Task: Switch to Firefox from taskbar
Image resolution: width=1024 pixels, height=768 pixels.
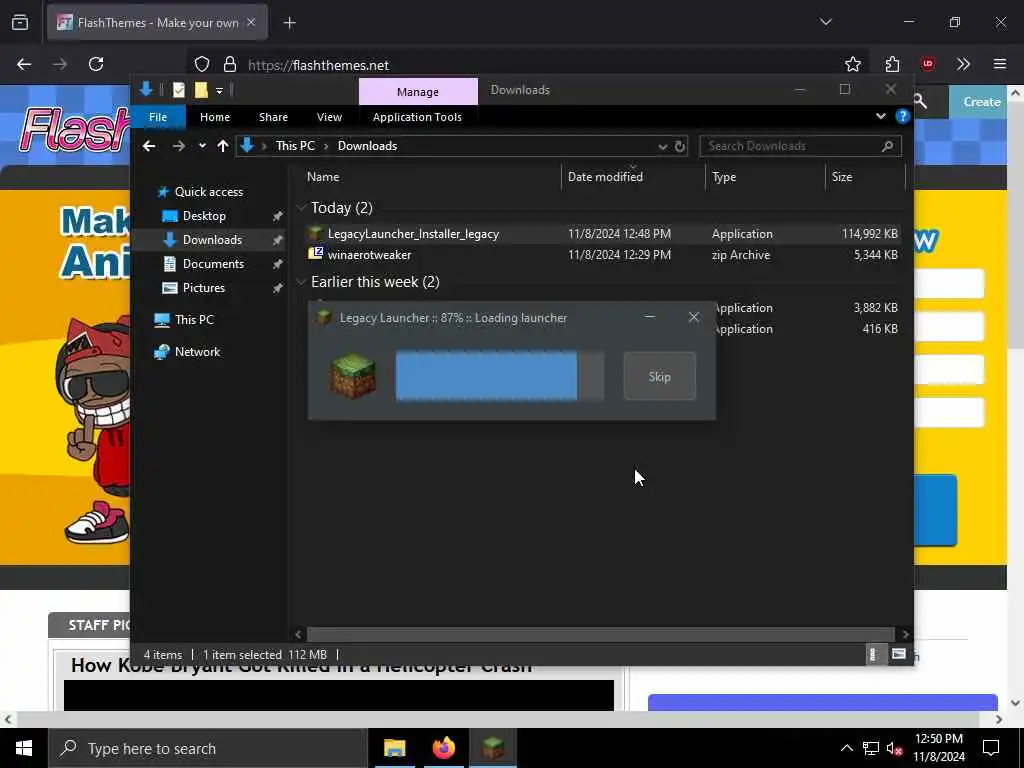Action: pos(443,748)
